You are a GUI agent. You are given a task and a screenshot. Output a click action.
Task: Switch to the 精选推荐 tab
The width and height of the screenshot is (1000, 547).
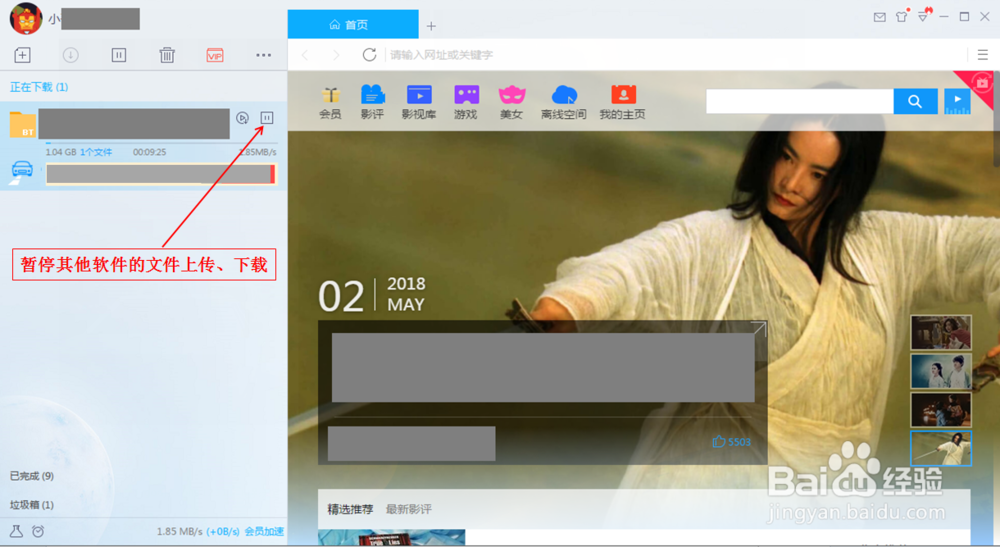[x=350, y=509]
